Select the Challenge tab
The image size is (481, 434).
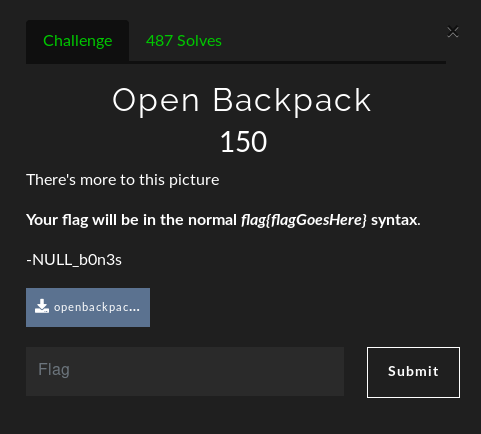[x=77, y=41]
